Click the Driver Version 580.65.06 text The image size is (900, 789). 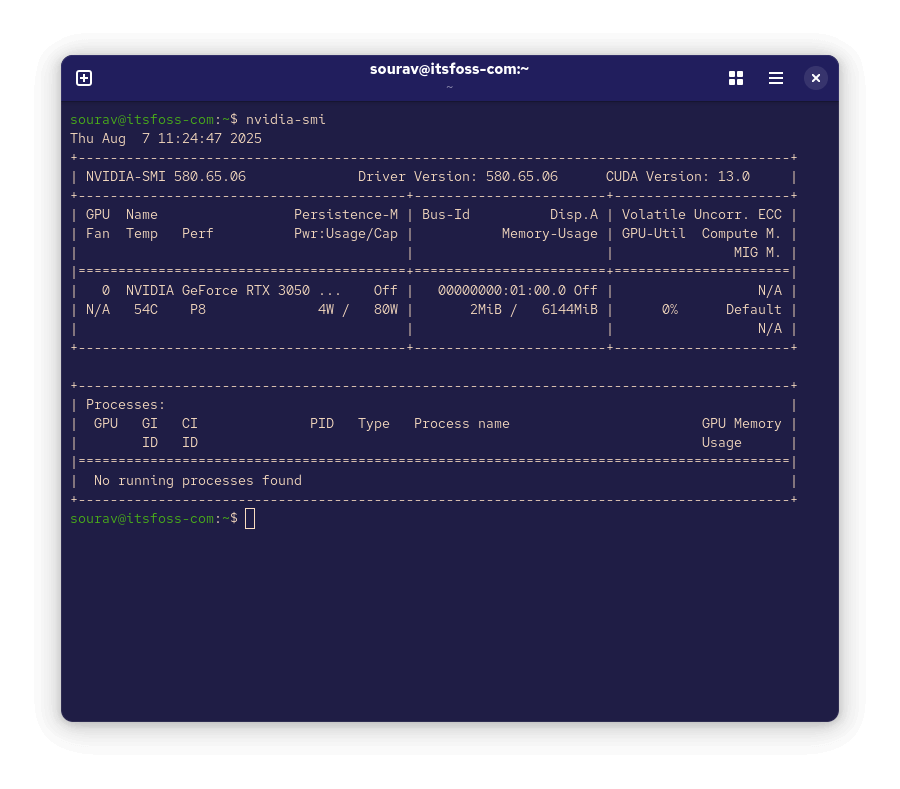(457, 177)
